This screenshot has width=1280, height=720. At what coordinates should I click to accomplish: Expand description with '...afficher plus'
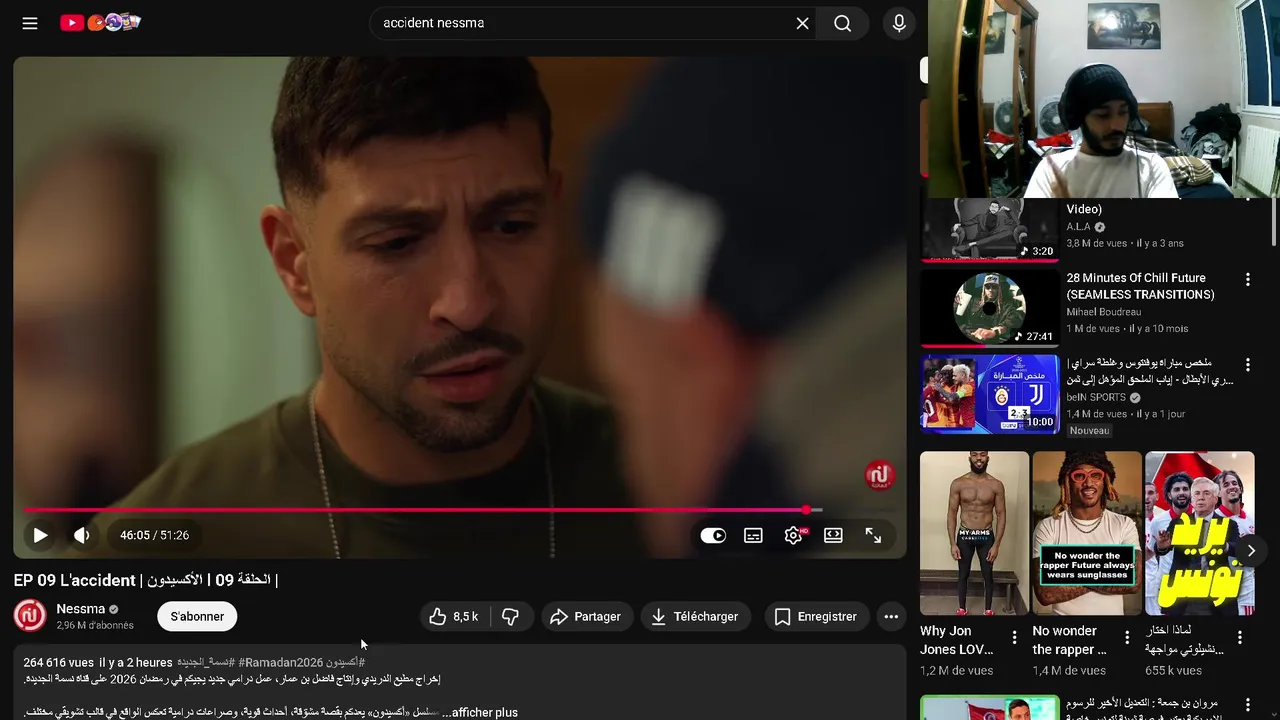[479, 712]
